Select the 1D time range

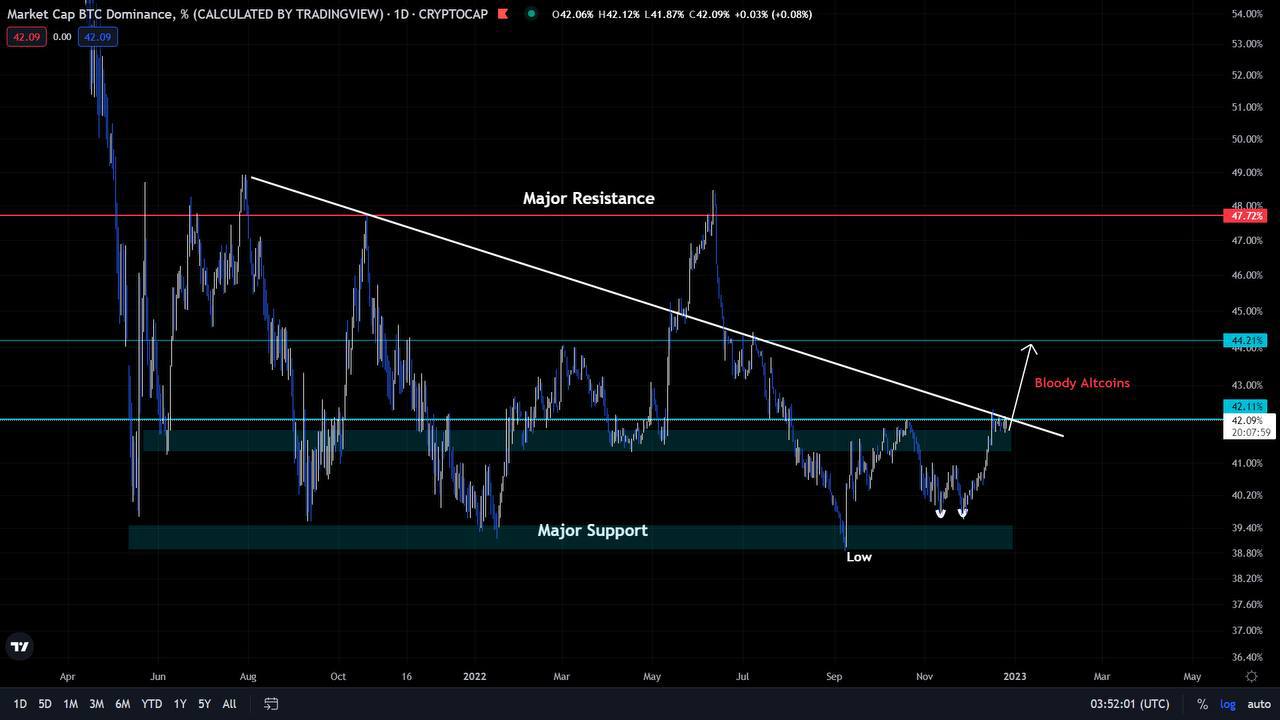coord(19,704)
